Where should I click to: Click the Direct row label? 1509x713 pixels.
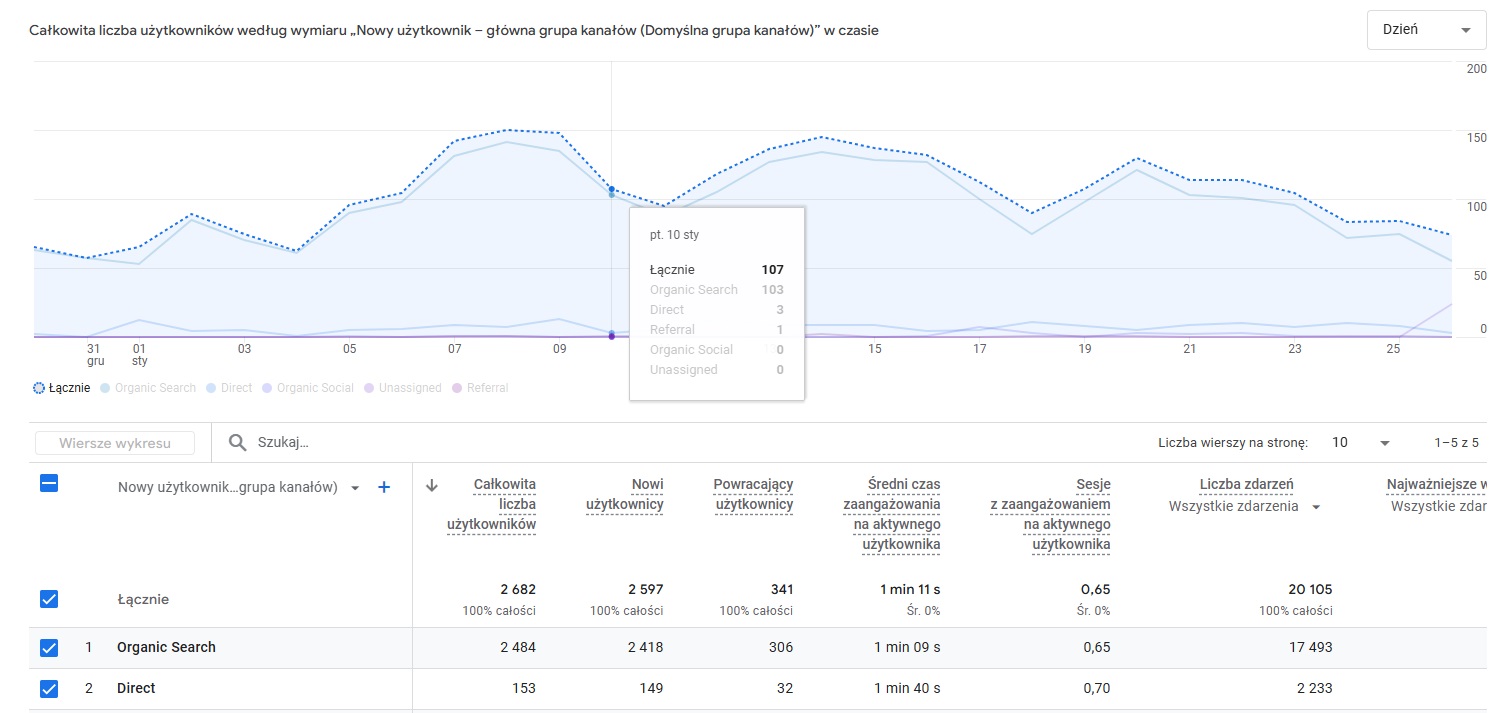[x=136, y=688]
